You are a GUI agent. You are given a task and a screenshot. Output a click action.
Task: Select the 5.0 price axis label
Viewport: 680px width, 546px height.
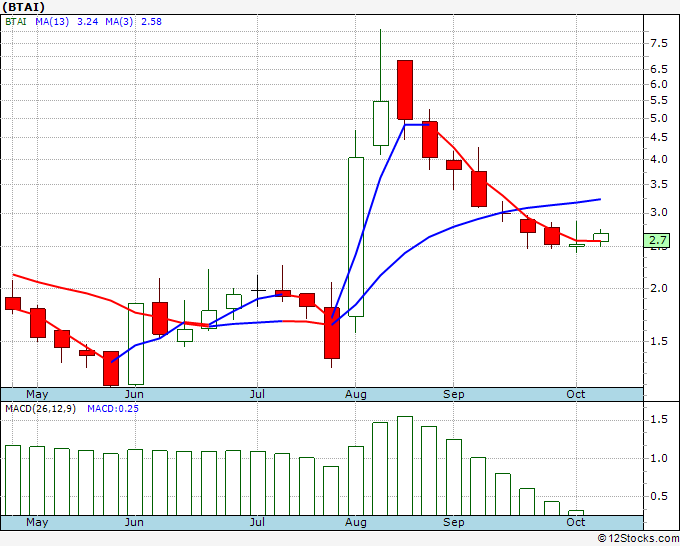(659, 118)
